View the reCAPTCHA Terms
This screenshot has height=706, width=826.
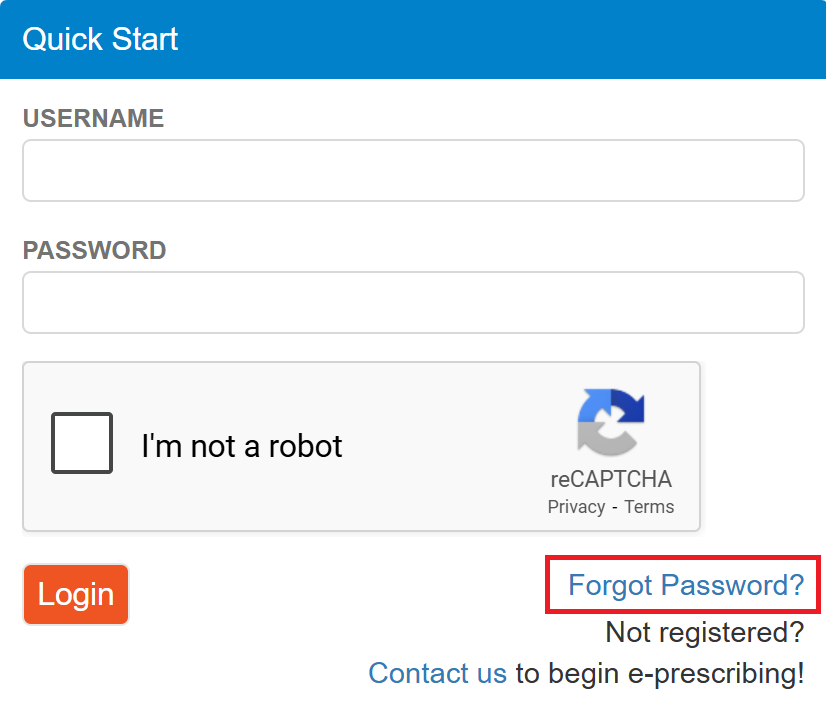click(648, 507)
